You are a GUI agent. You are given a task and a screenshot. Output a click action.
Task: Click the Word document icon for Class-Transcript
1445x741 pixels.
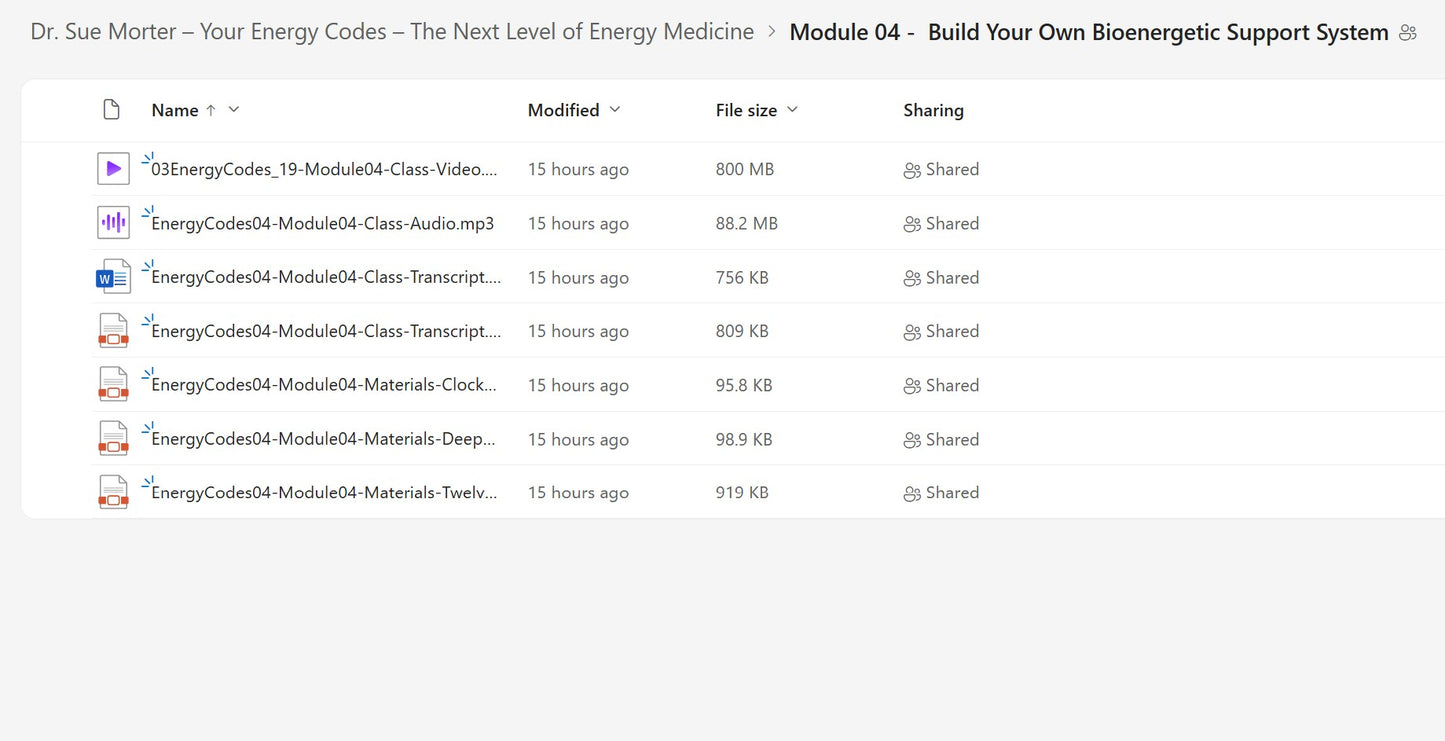coord(113,277)
